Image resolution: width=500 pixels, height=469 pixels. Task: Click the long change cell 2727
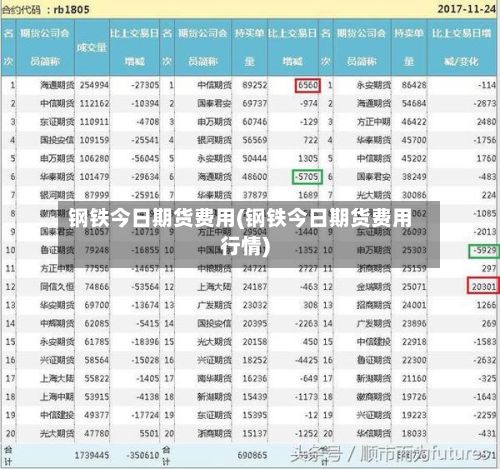[308, 269]
